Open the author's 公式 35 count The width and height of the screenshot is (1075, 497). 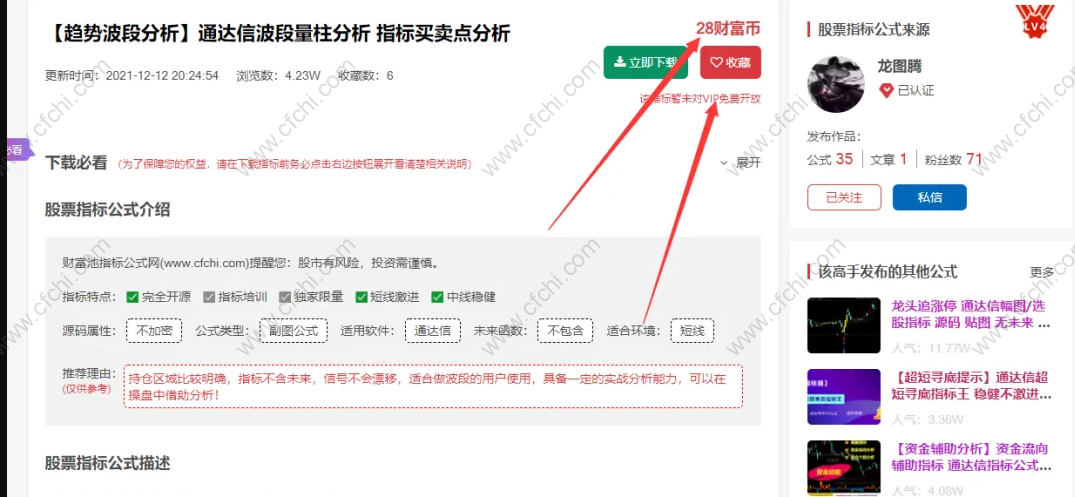[830, 159]
